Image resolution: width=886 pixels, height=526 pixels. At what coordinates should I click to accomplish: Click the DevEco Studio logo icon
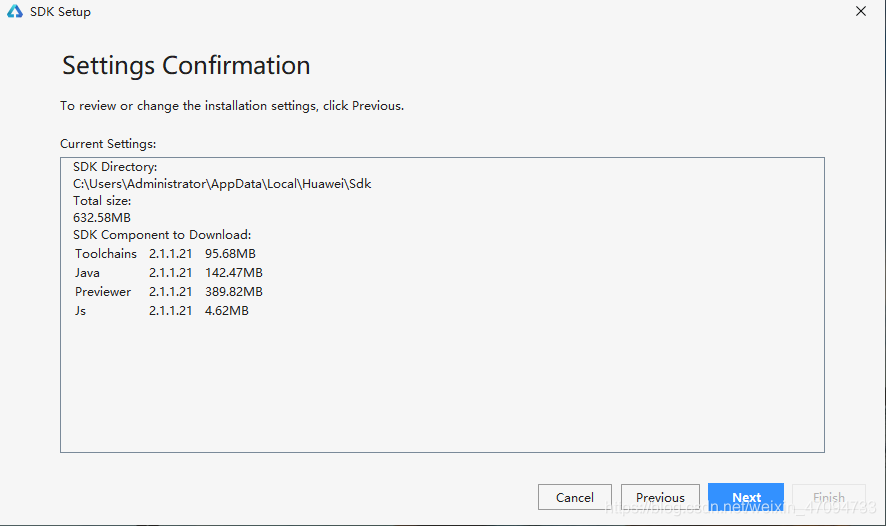15,11
